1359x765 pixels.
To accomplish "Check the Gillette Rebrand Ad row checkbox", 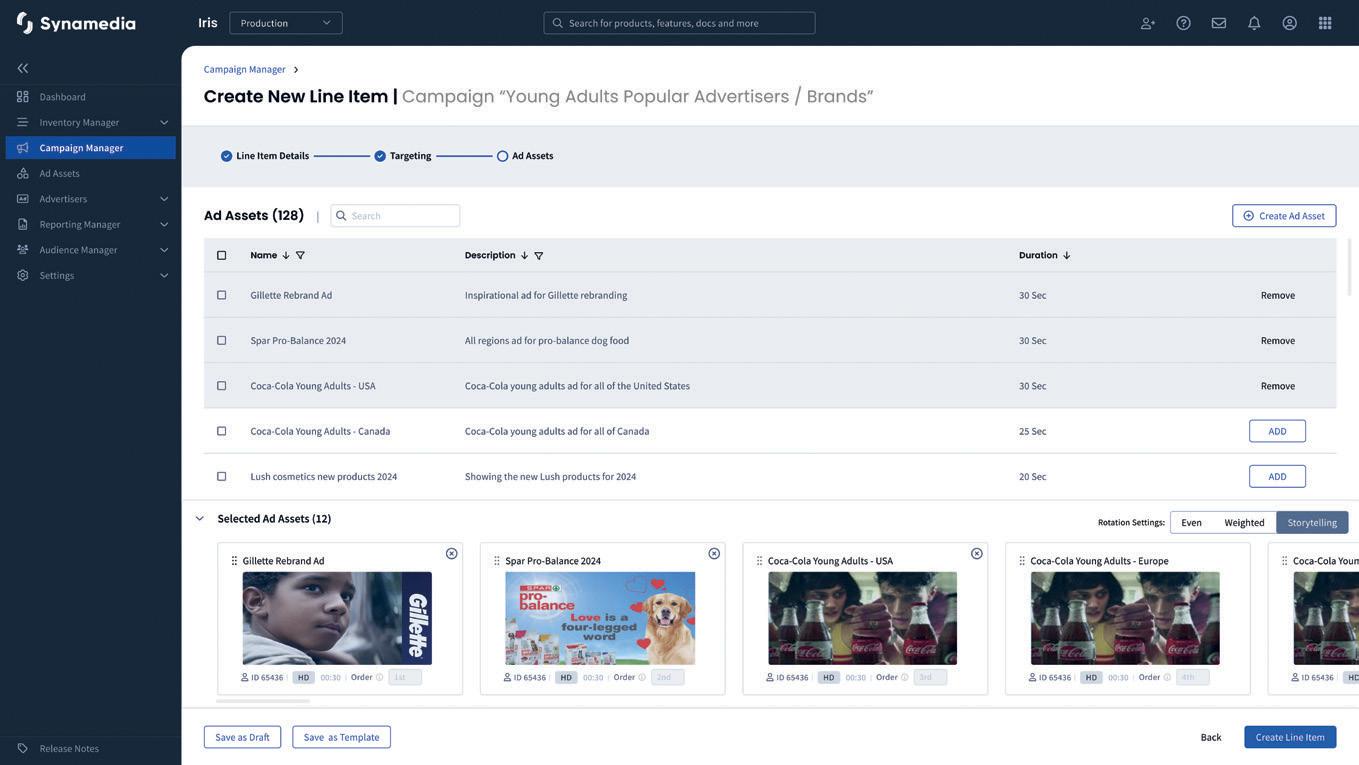I will coord(222,295).
